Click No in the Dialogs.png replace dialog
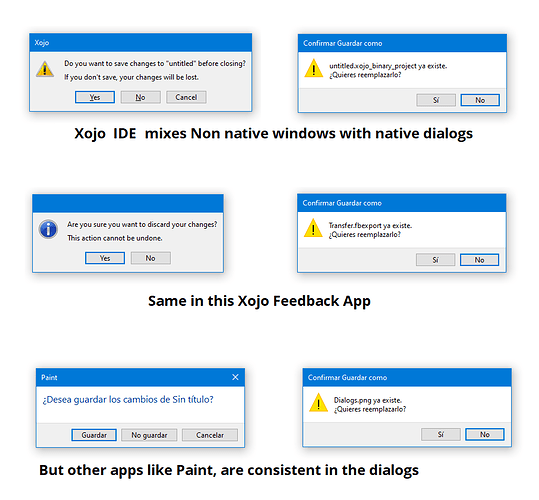 485,434
